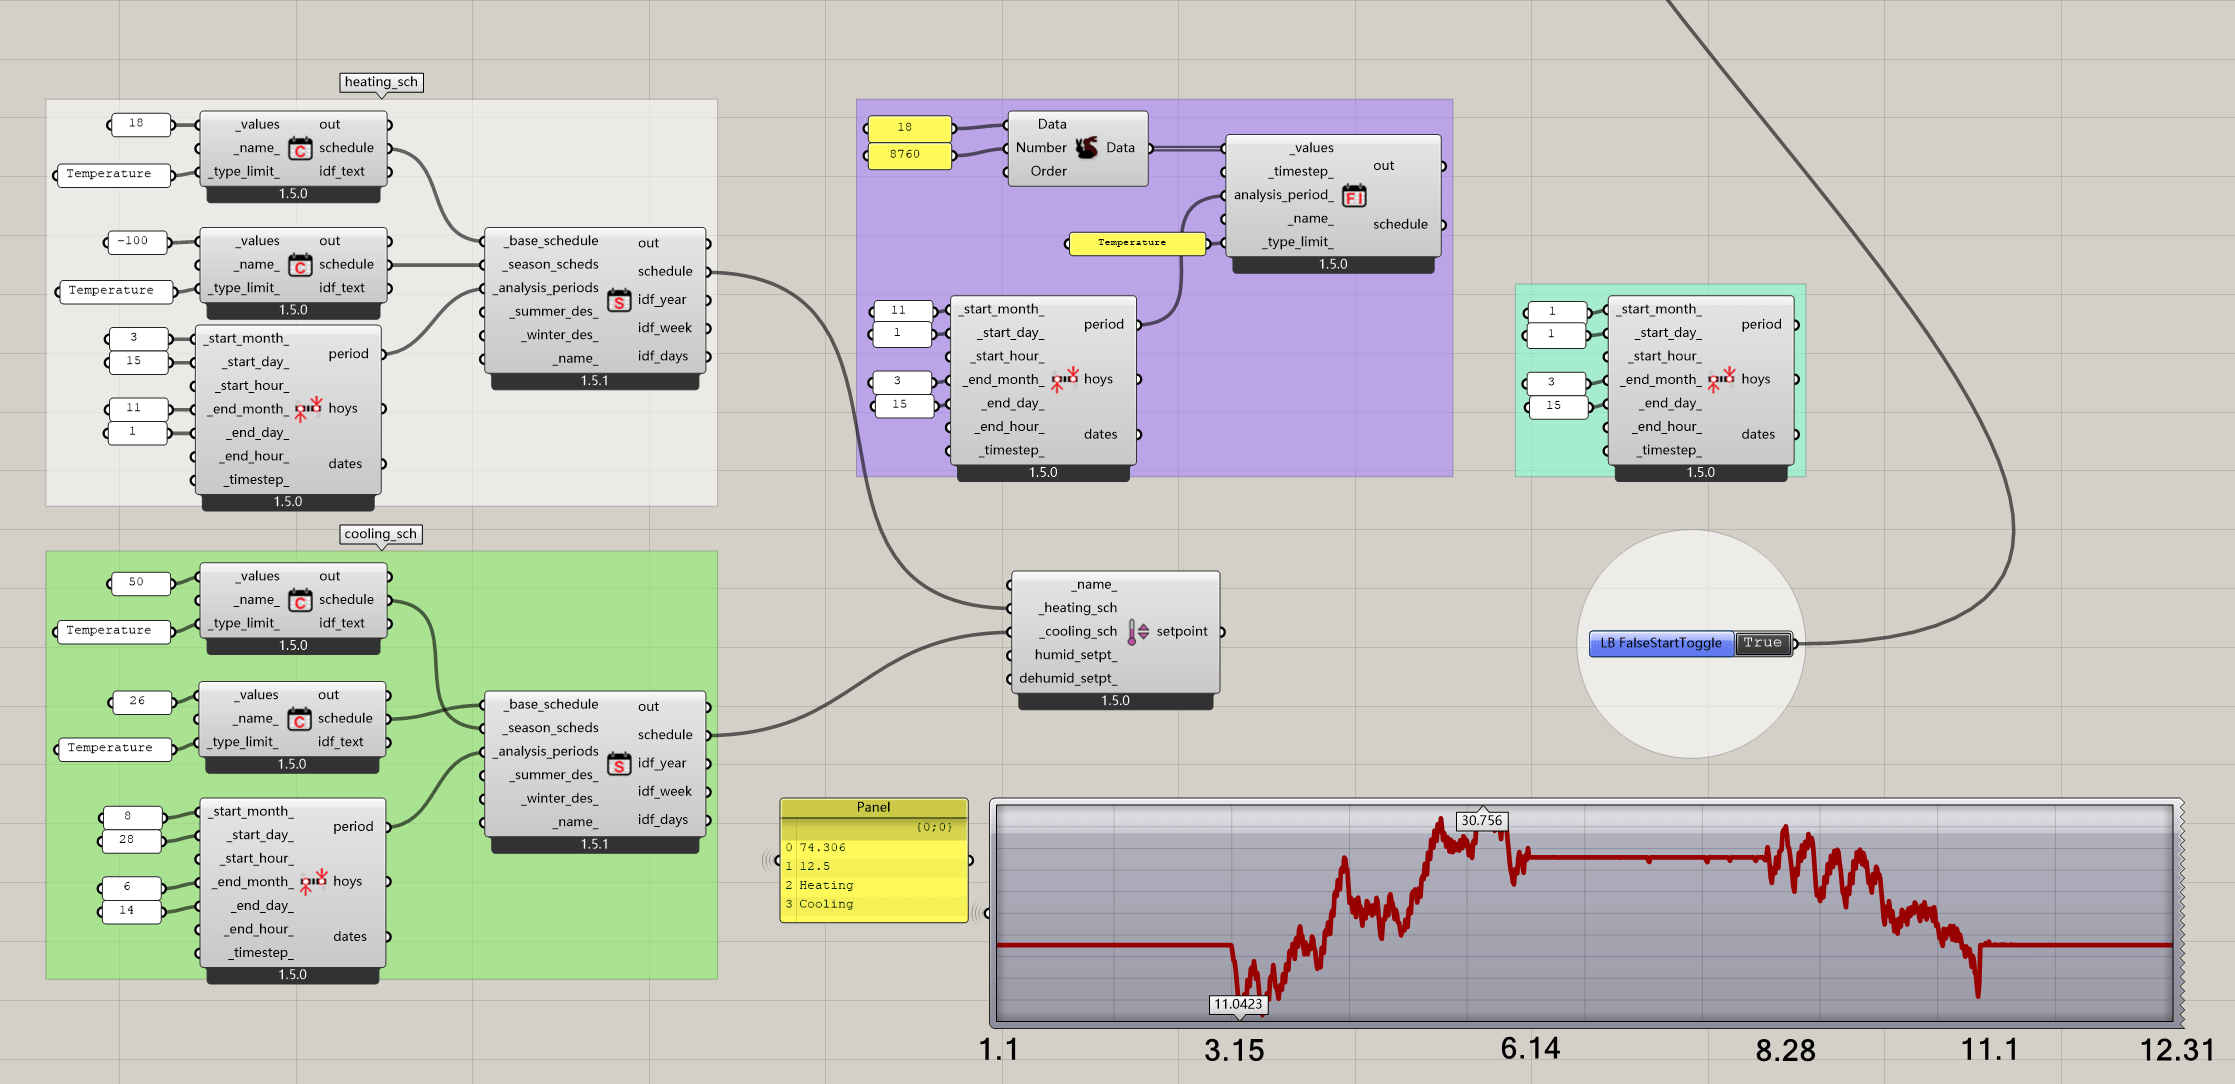
Task: Toggle the True value of FalseStartToggle
Action: click(x=1762, y=643)
